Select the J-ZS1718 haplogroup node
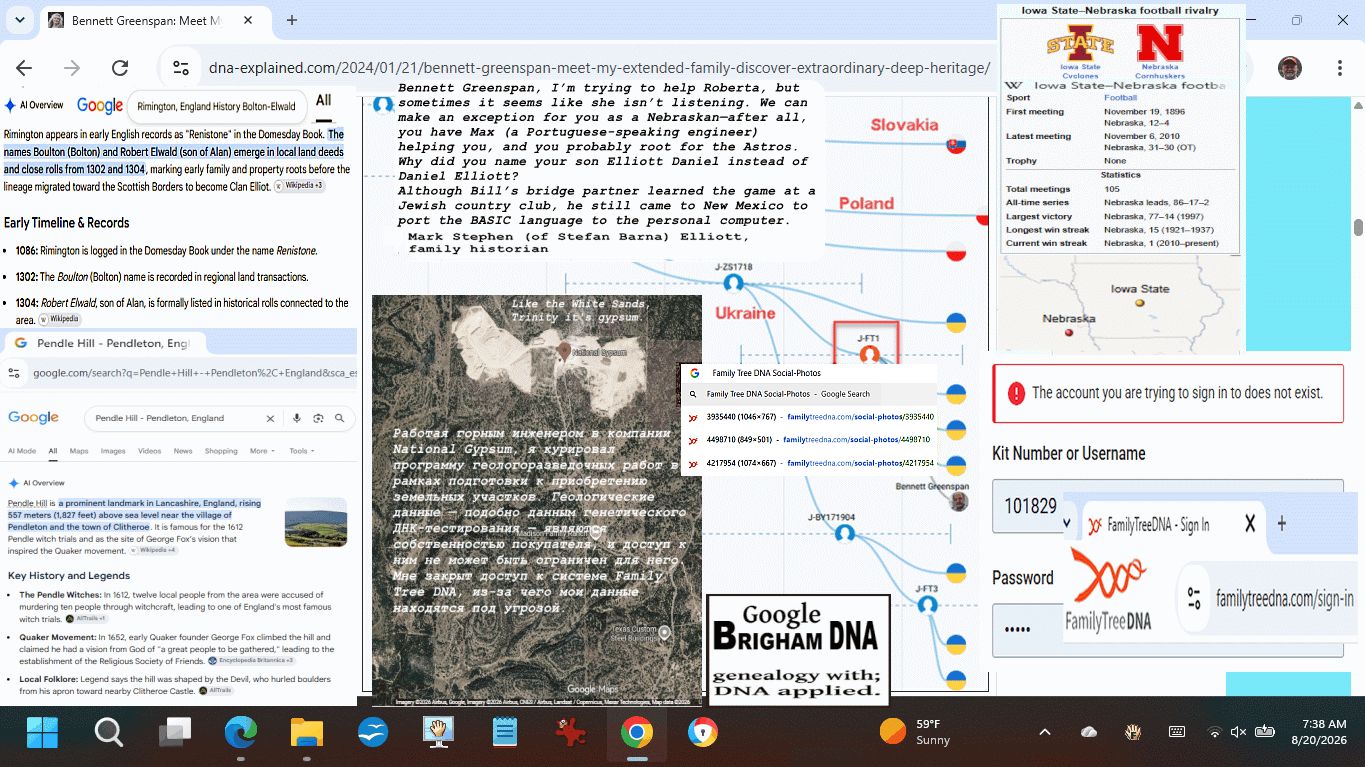Viewport: 1365px width, 767px height. [733, 283]
